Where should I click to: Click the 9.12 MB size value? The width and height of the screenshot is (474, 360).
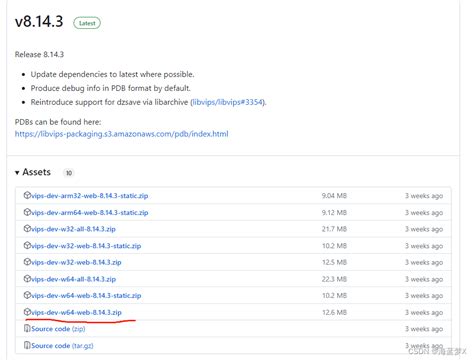tap(334, 212)
